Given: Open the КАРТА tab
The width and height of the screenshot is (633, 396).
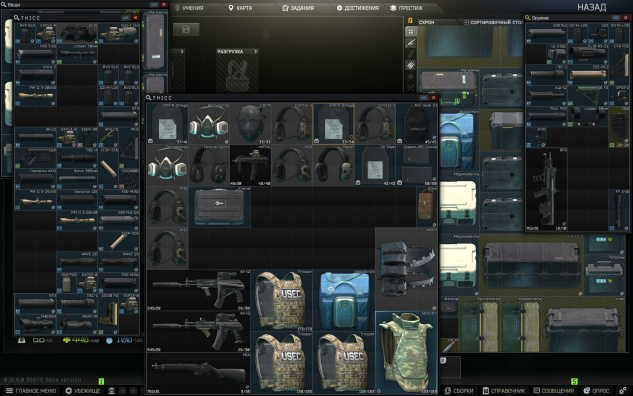Looking at the screenshot, I should tap(240, 8).
